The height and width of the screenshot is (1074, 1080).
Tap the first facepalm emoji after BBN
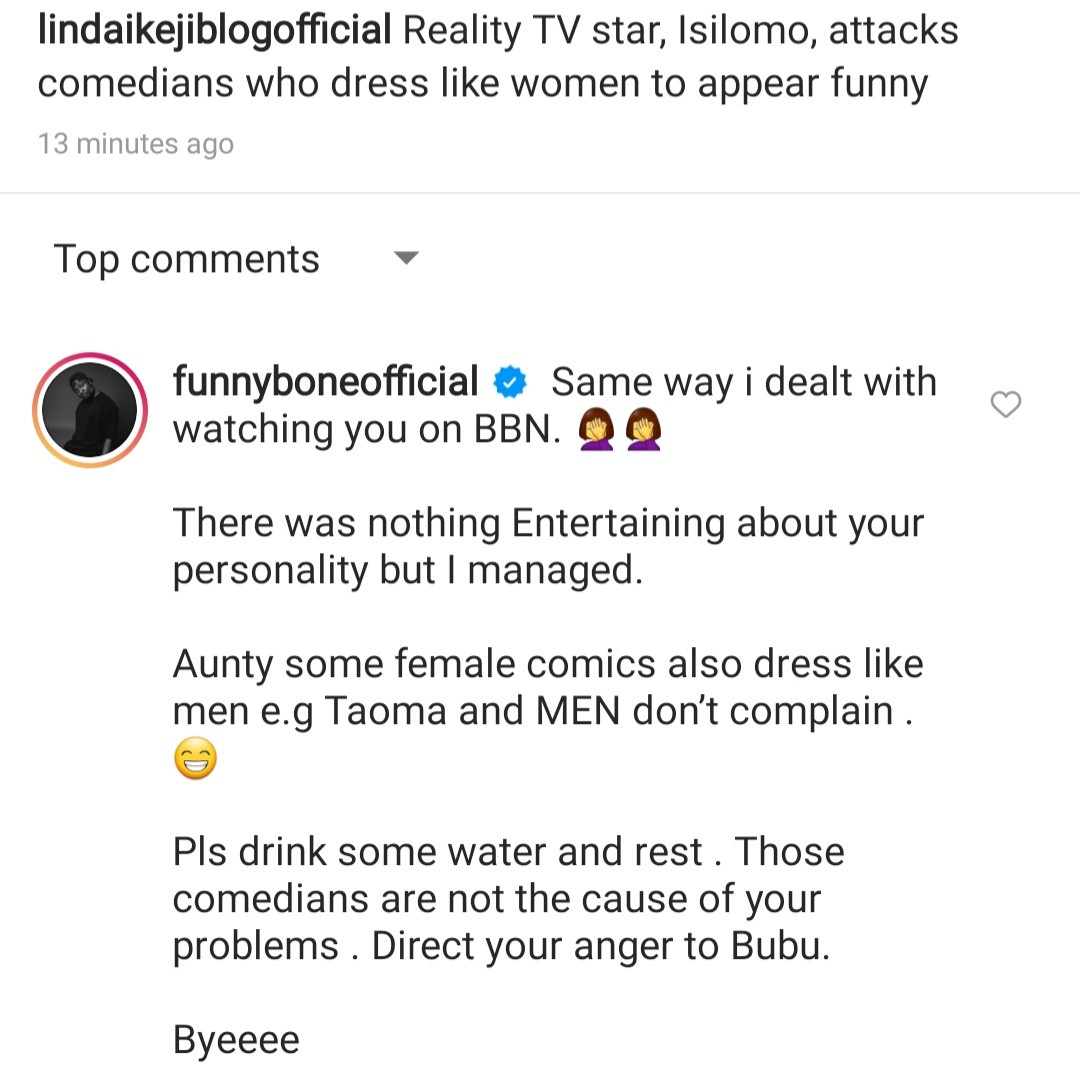click(596, 430)
